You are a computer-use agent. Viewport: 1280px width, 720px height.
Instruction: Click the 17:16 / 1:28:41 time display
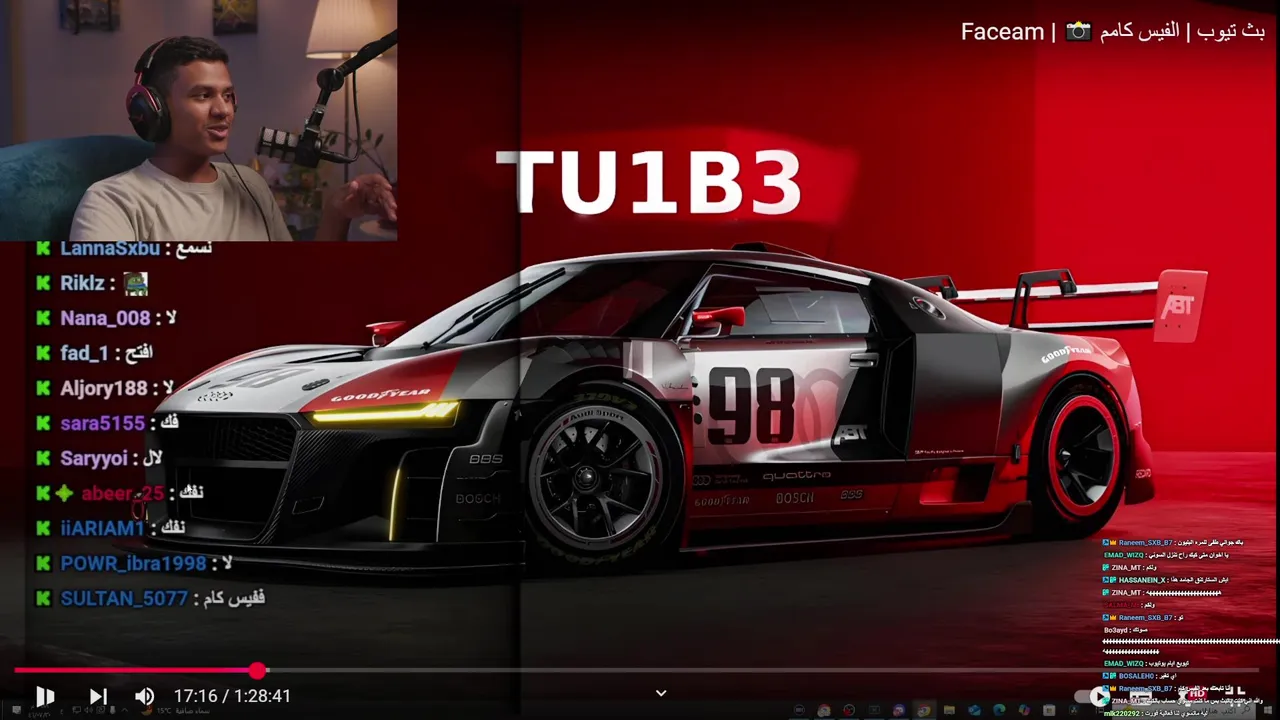coord(232,696)
